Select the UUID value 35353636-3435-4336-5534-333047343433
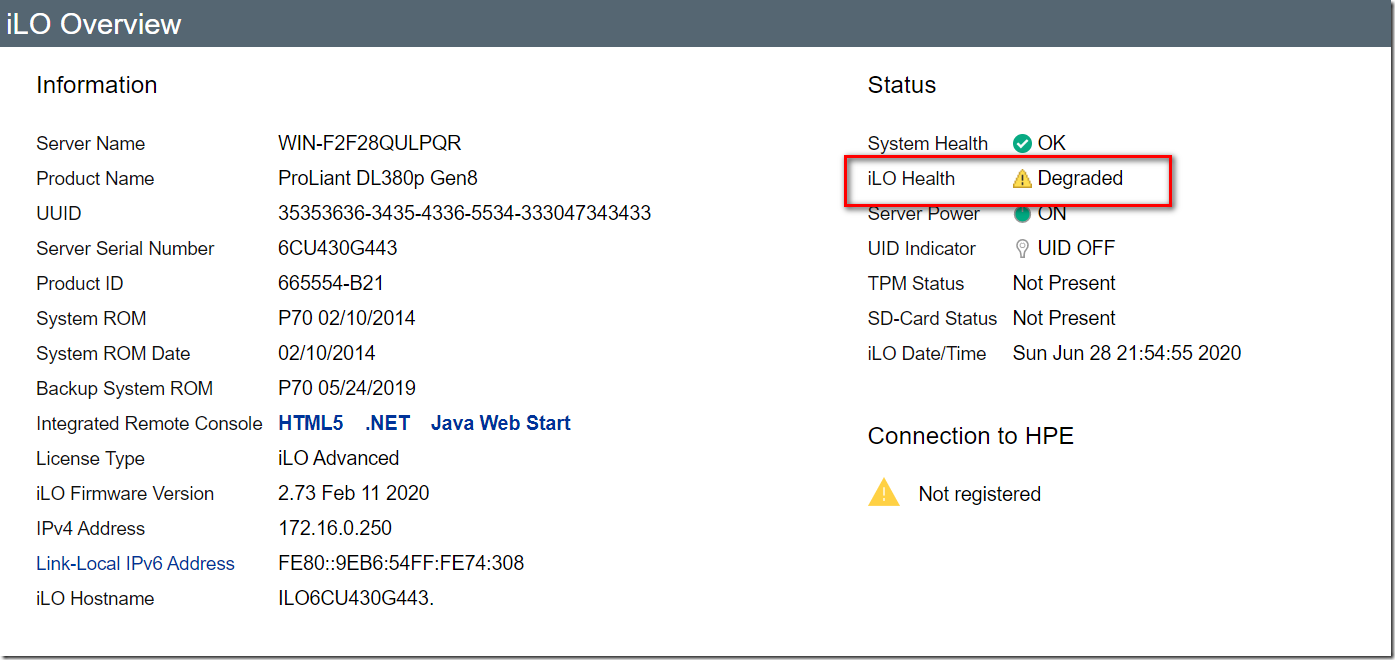The height and width of the screenshot is (660, 1395). coord(465,213)
